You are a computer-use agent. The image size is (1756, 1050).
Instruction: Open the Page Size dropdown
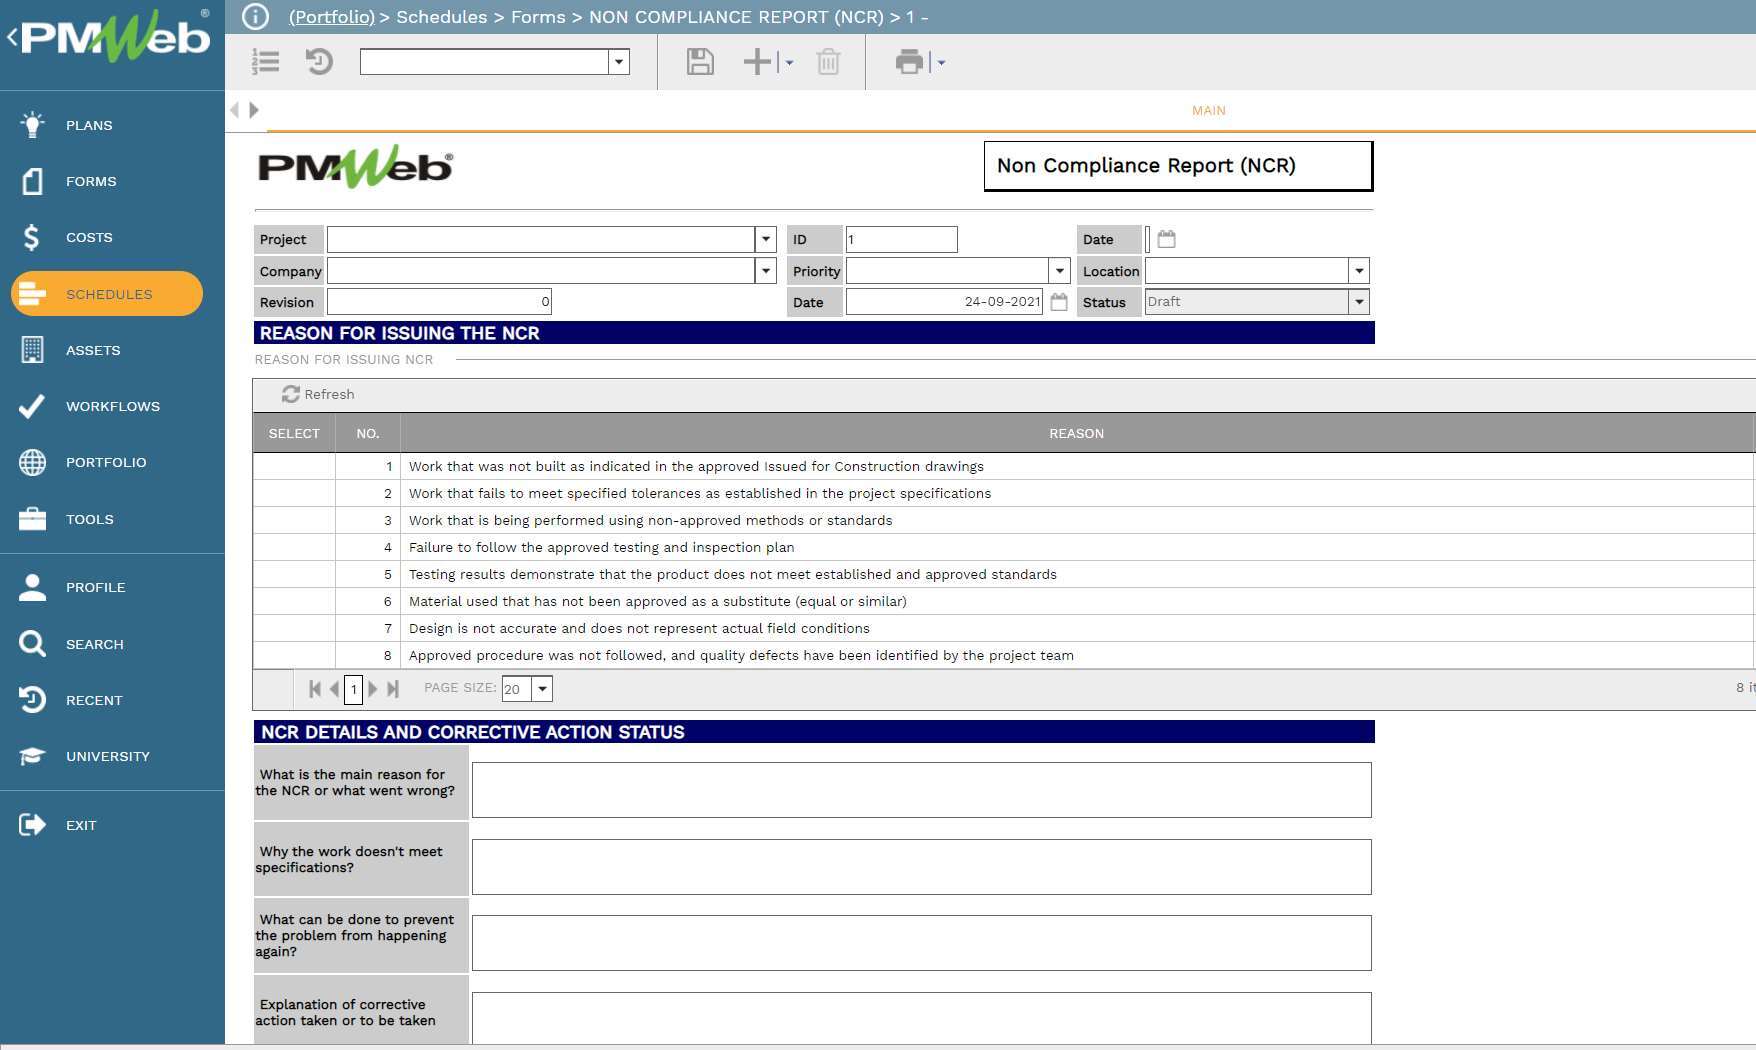542,688
